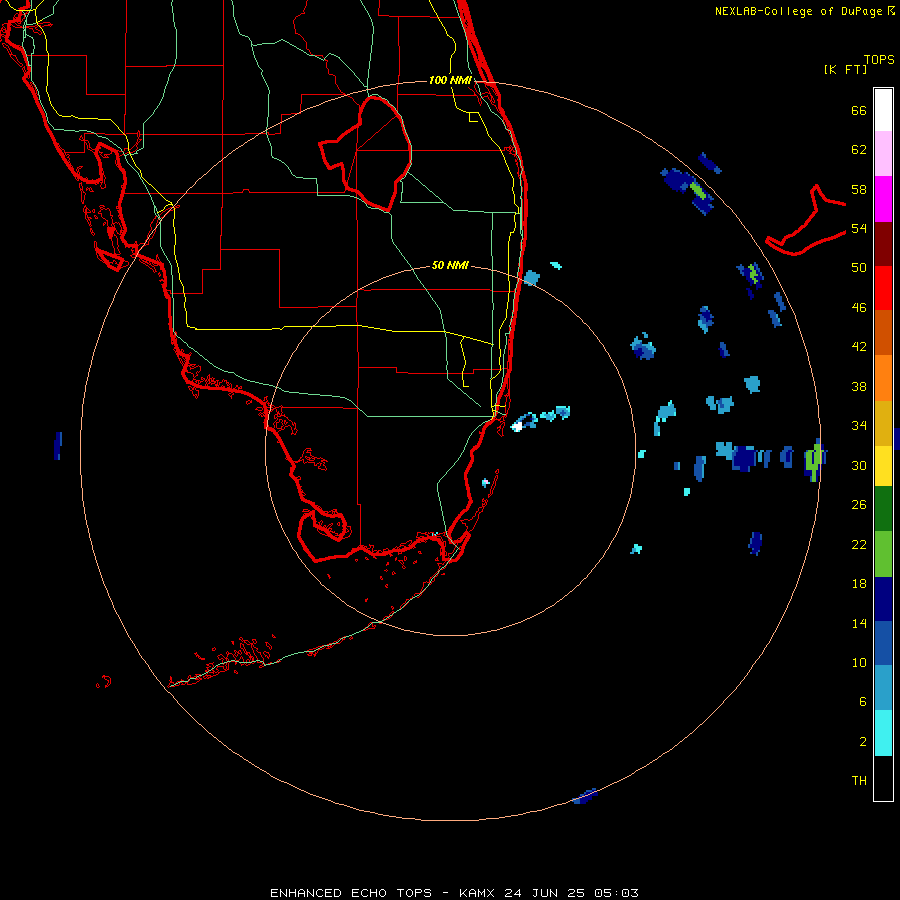Select the 22 value on the legend

pyautogui.click(x=859, y=544)
